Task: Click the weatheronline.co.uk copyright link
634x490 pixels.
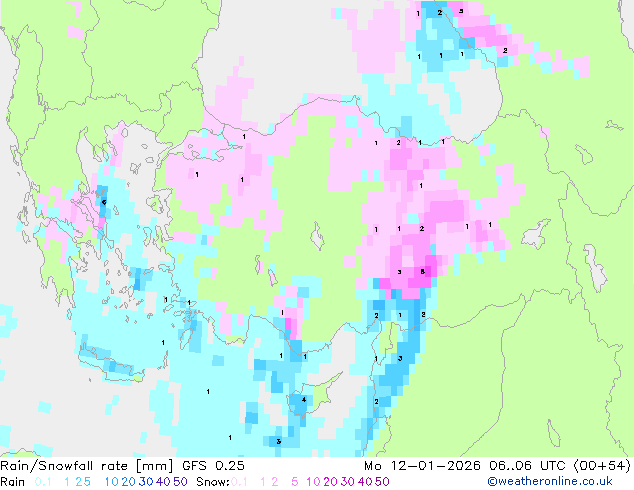Action: coord(550,481)
